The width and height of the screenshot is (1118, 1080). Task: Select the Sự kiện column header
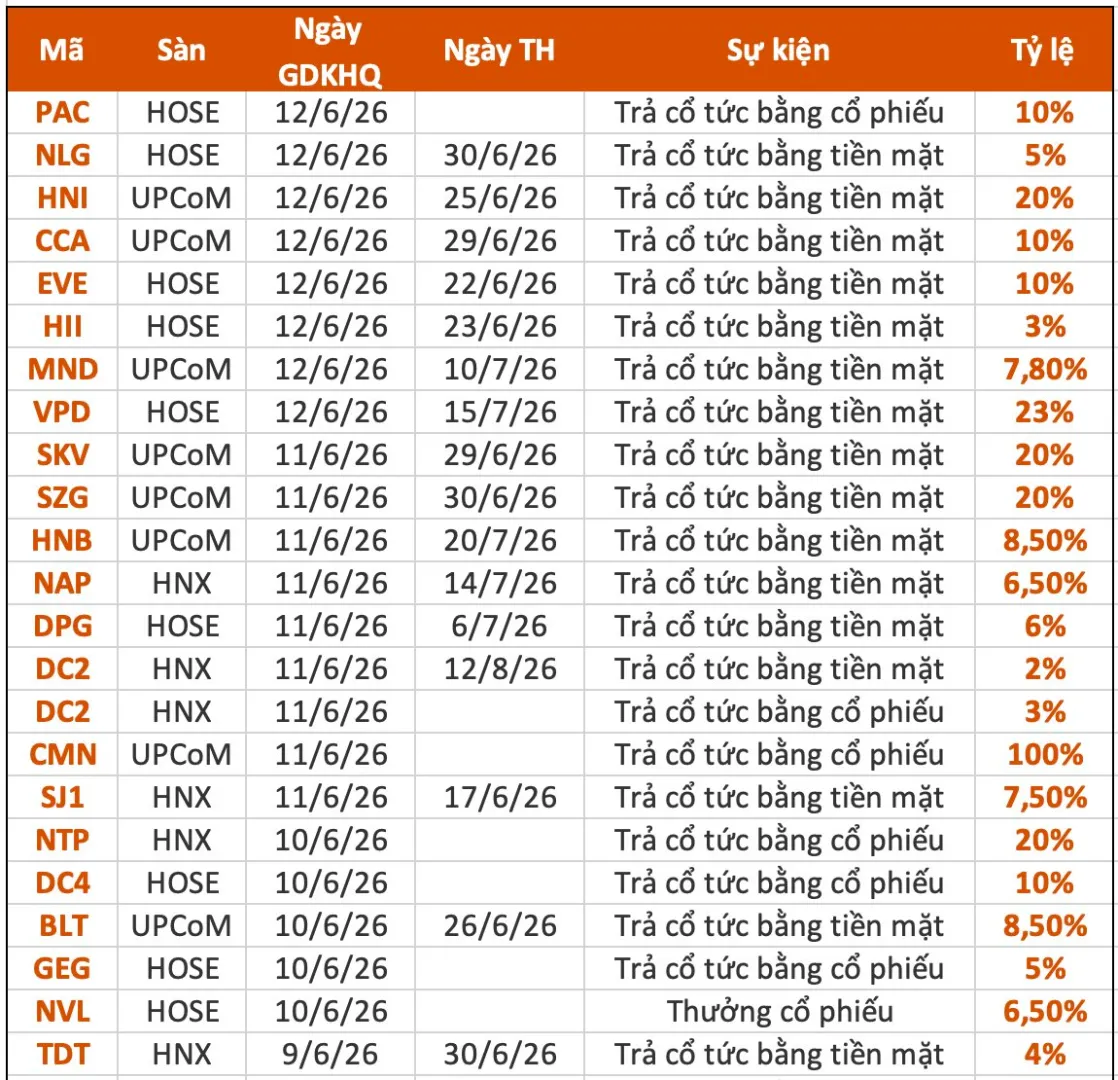pyautogui.click(x=779, y=50)
